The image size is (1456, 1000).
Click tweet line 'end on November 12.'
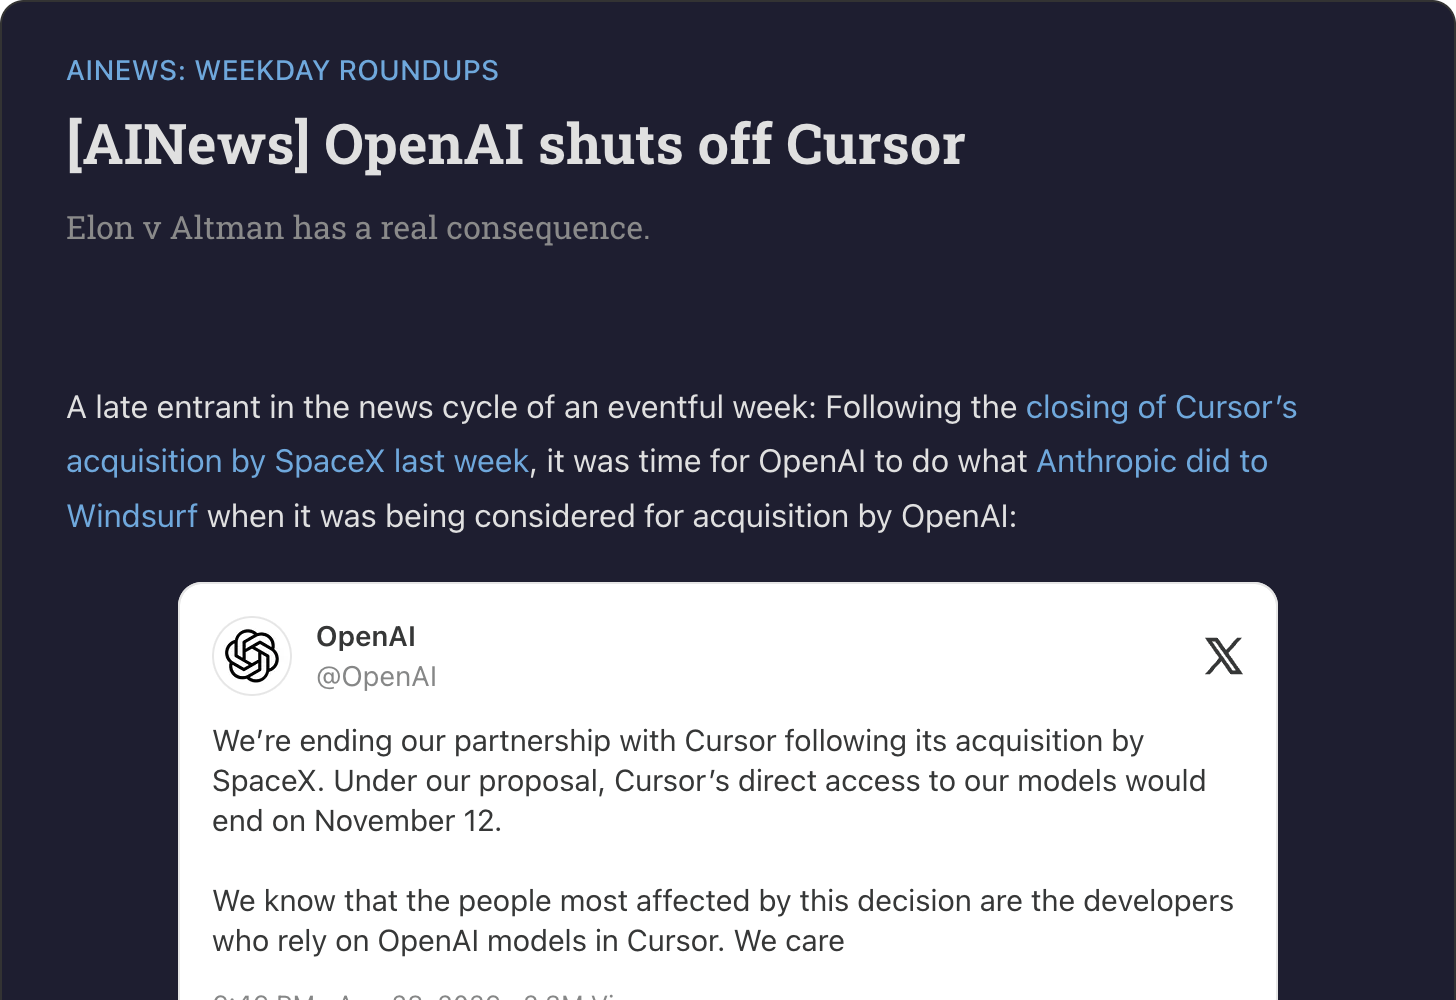[x=357, y=821]
